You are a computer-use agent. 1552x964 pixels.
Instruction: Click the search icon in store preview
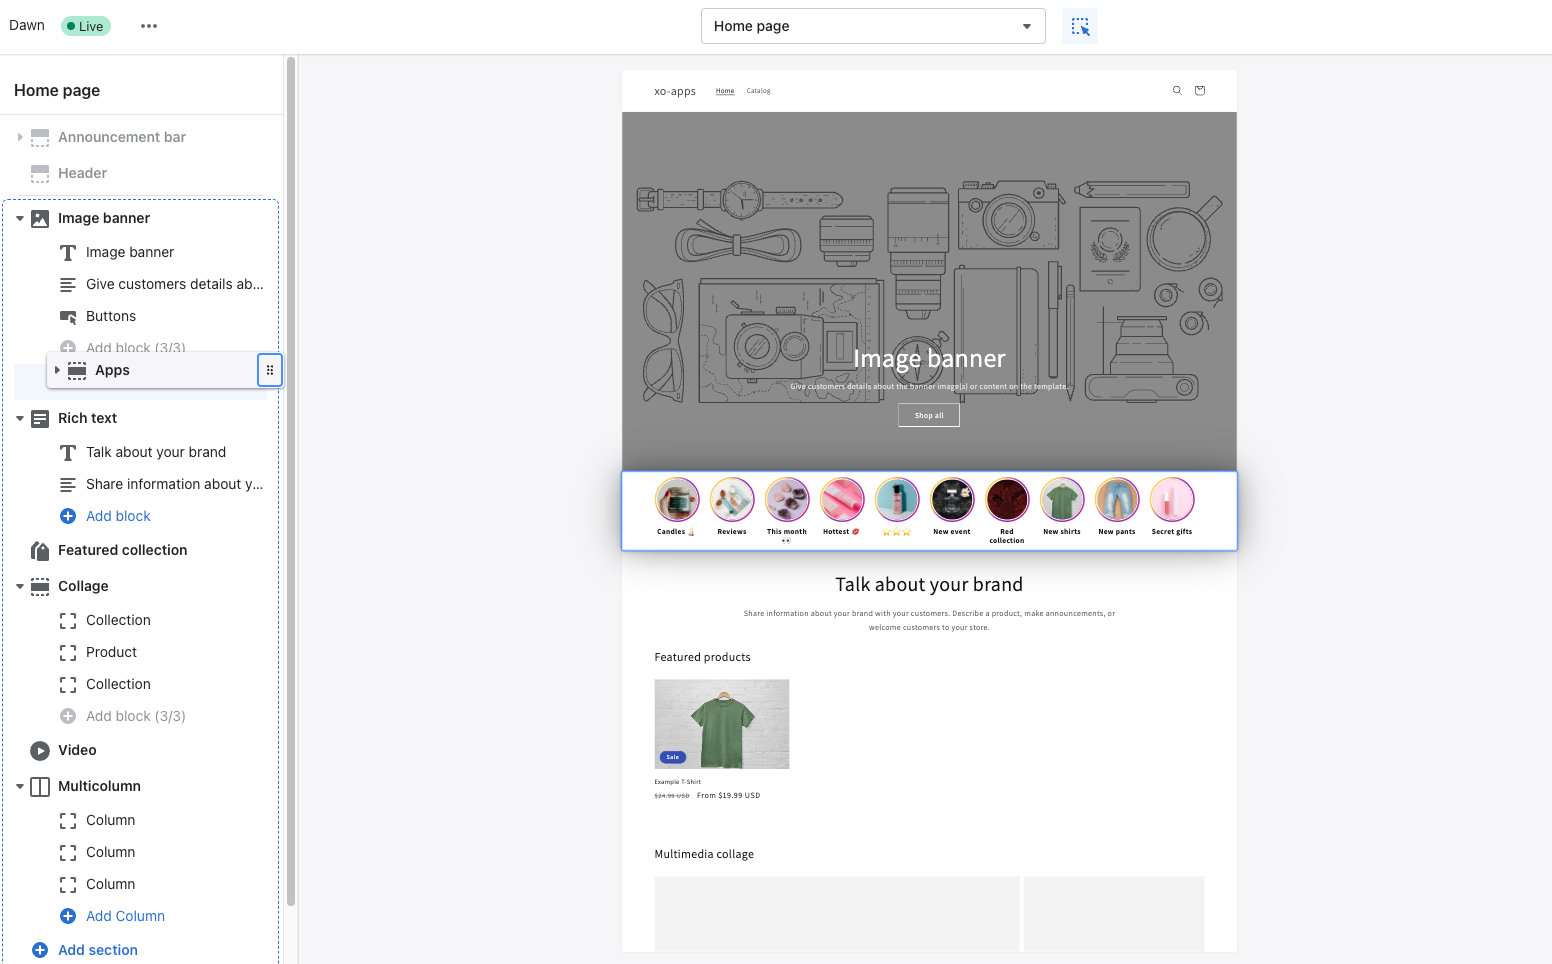click(1177, 91)
